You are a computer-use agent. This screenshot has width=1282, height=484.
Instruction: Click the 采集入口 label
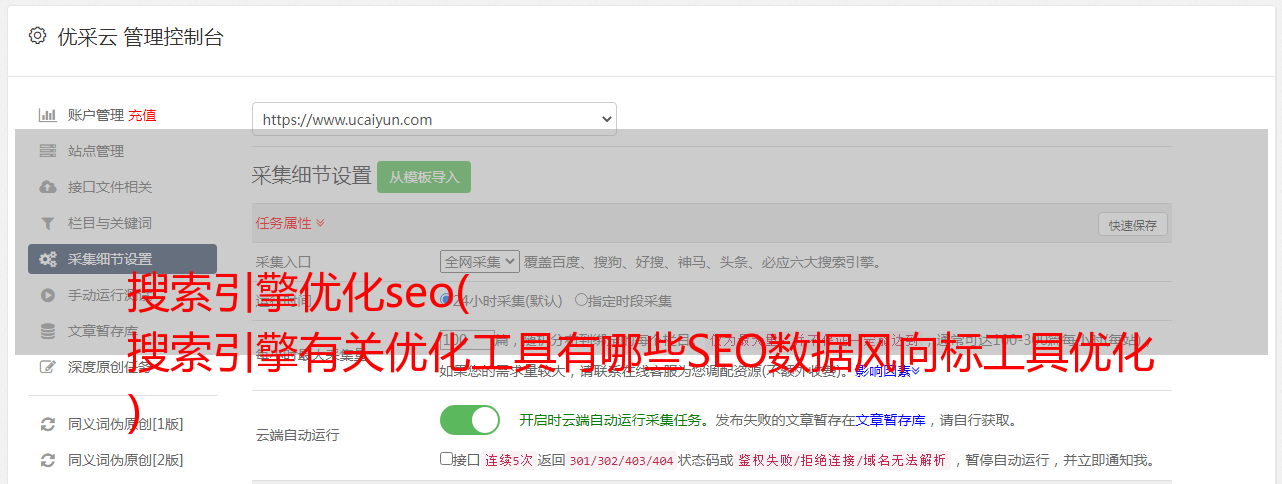point(284,262)
